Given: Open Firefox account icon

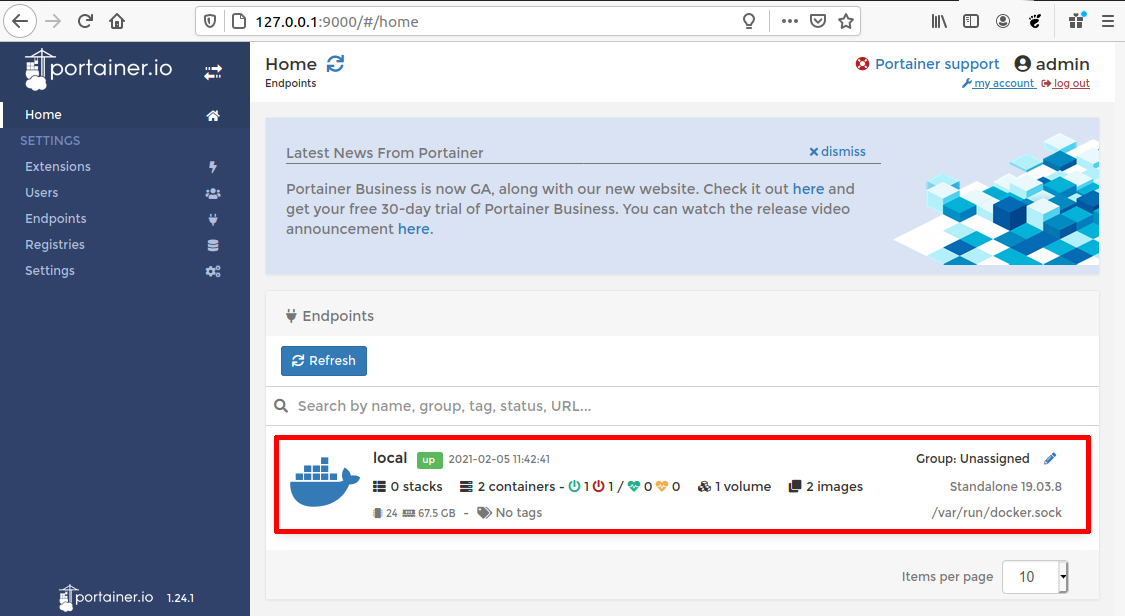Looking at the screenshot, I should pyautogui.click(x=1003, y=22).
